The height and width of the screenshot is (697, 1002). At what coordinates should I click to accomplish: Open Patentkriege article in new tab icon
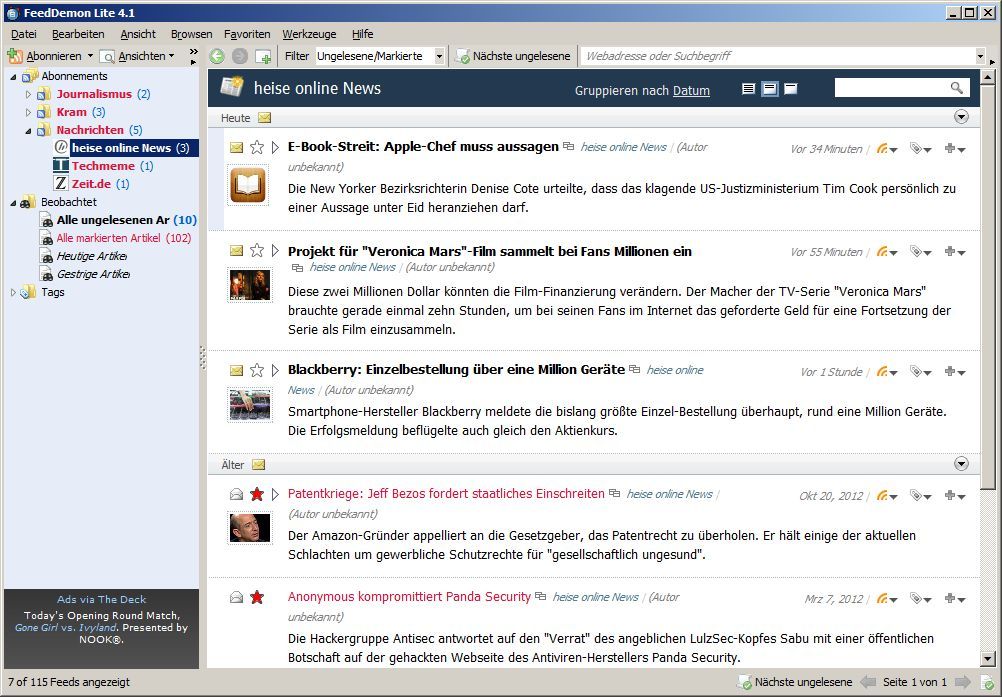point(615,493)
